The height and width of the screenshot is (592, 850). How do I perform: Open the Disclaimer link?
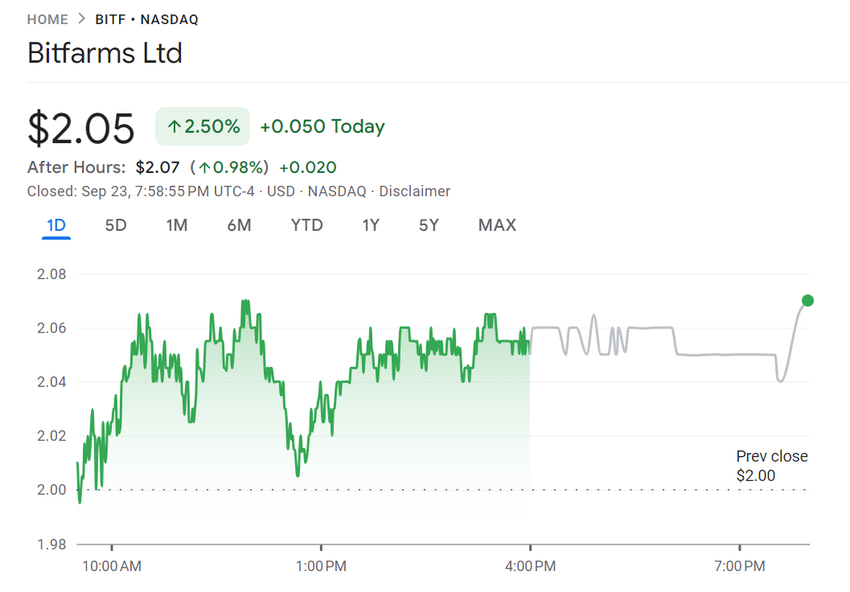(x=415, y=191)
